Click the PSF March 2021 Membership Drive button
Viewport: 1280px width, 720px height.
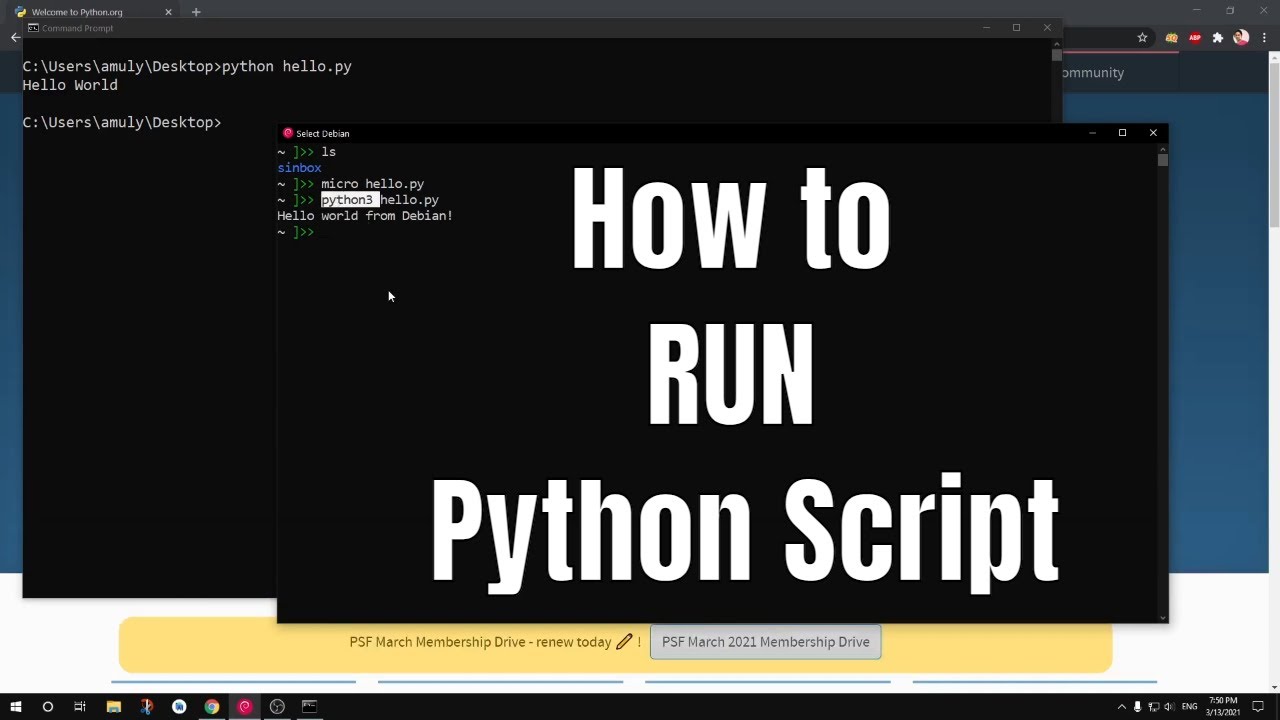pyautogui.click(x=765, y=642)
